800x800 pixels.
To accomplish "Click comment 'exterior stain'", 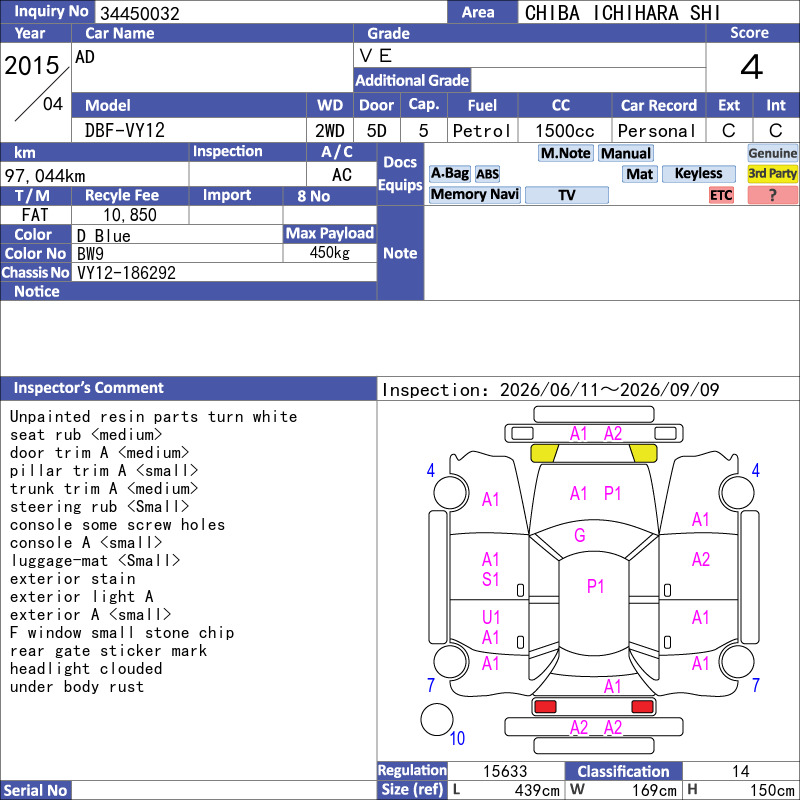I will (72, 579).
